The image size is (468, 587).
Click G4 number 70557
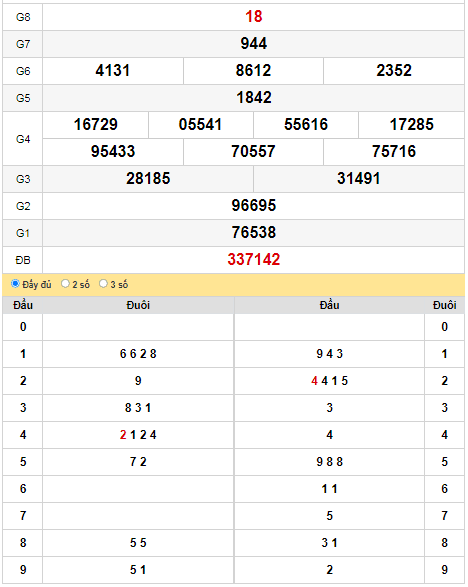[253, 152]
